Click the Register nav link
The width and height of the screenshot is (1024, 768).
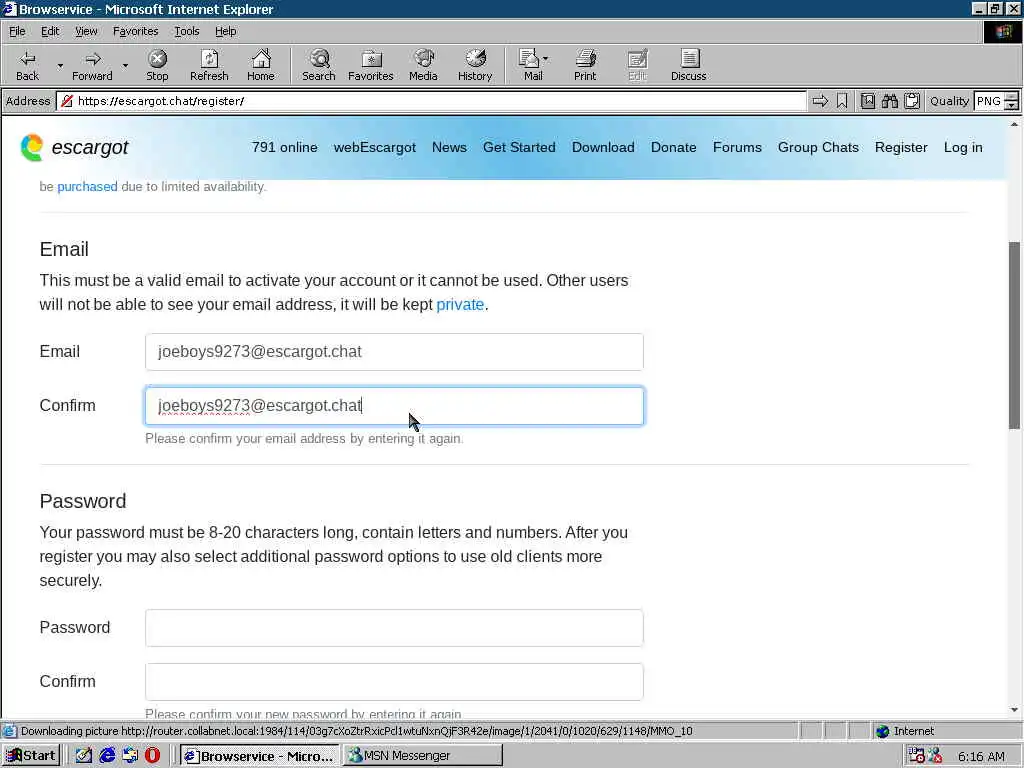pyautogui.click(x=901, y=148)
